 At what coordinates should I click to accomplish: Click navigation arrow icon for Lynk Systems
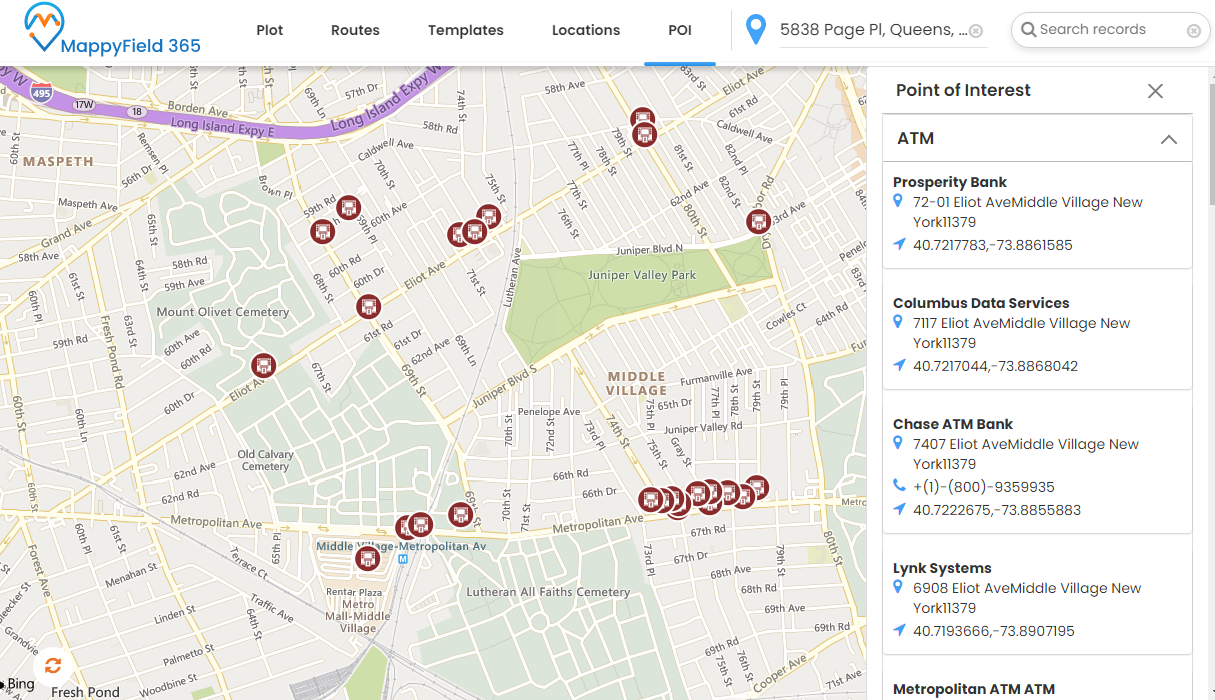click(x=899, y=630)
